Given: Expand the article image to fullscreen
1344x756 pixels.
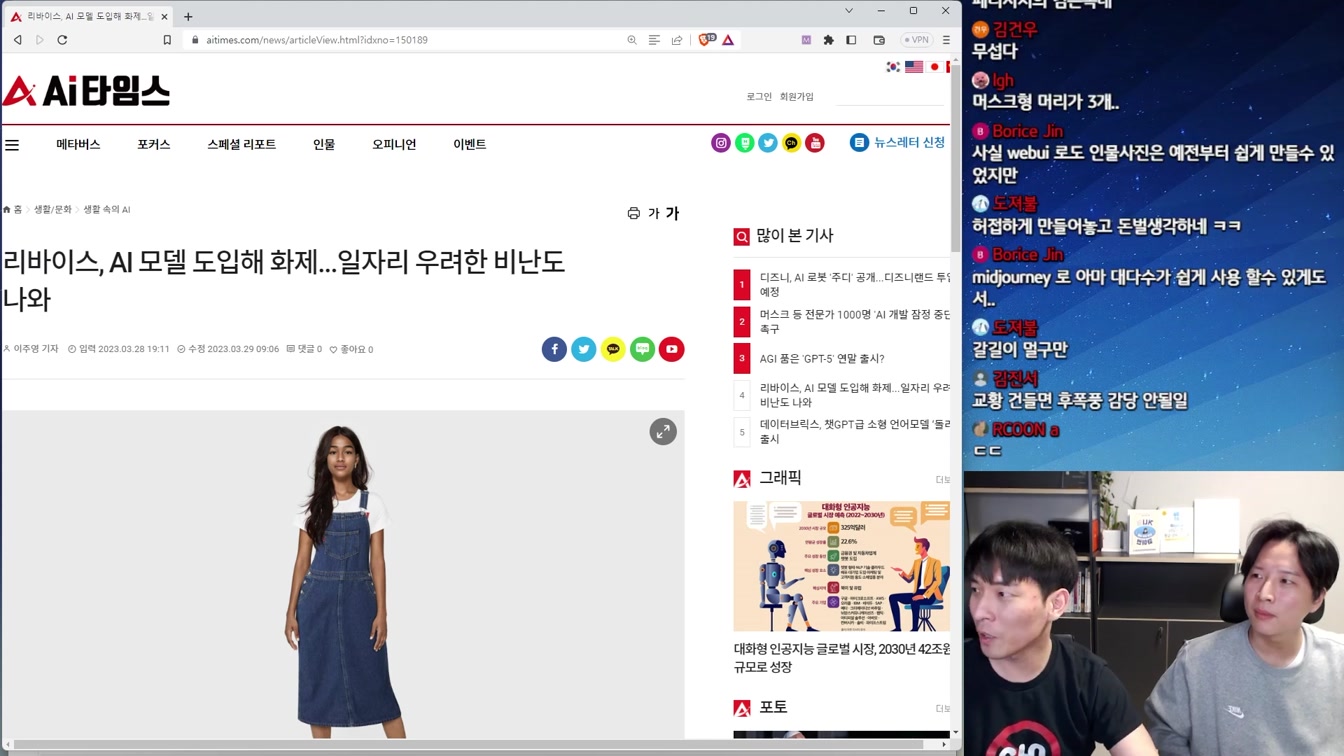Looking at the screenshot, I should pyautogui.click(x=663, y=432).
